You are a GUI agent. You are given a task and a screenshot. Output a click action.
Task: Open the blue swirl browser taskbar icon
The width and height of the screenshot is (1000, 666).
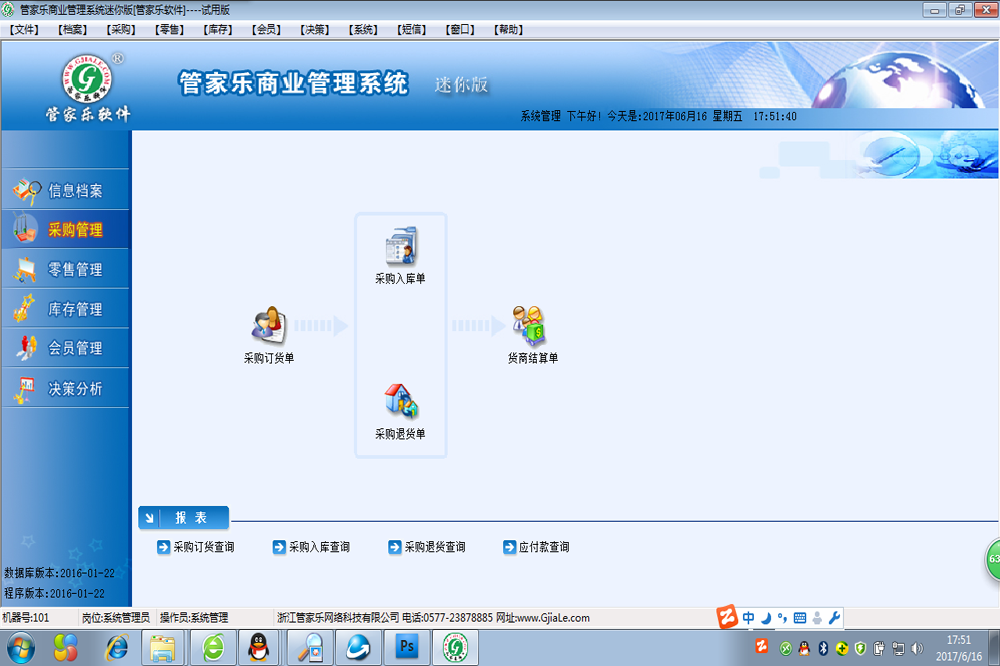click(x=358, y=648)
